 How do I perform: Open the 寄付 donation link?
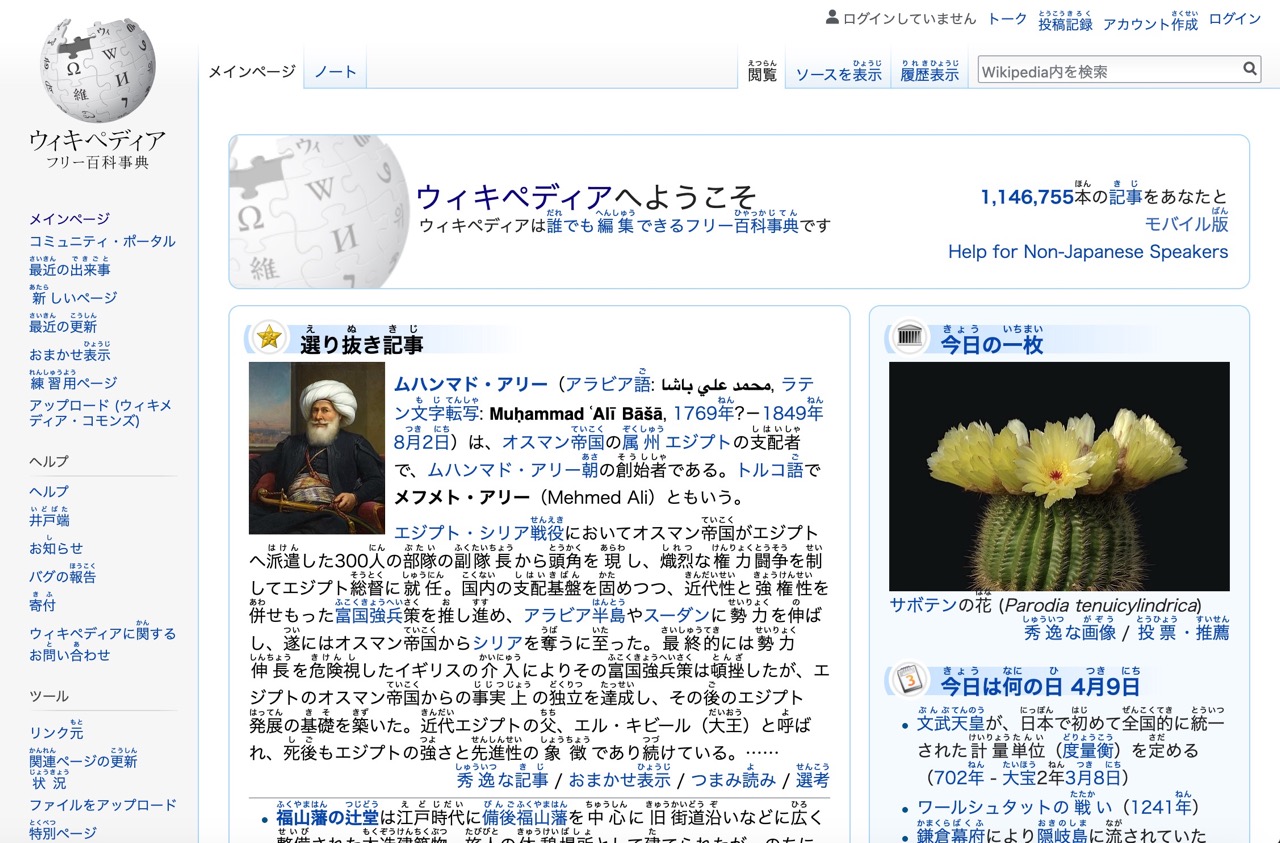(x=42, y=601)
